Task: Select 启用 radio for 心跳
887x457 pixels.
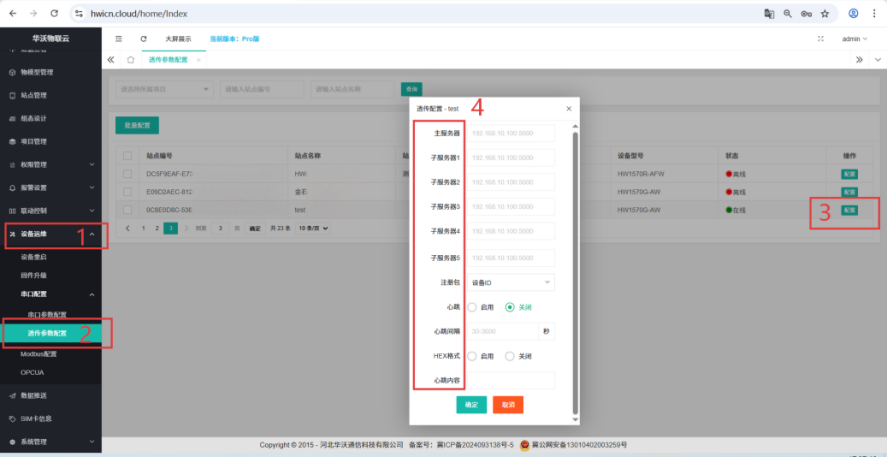Action: [474, 307]
